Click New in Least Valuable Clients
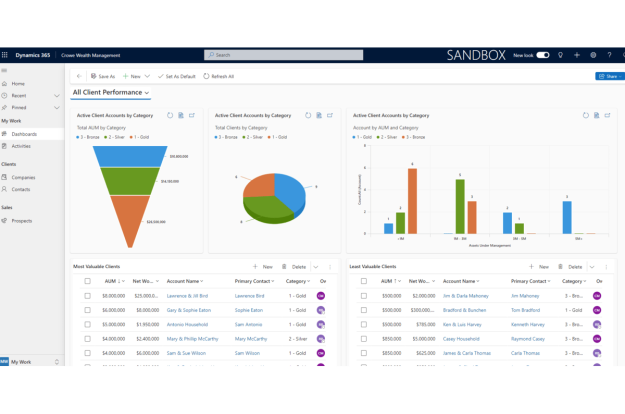The width and height of the screenshot is (625, 414). tap(539, 267)
